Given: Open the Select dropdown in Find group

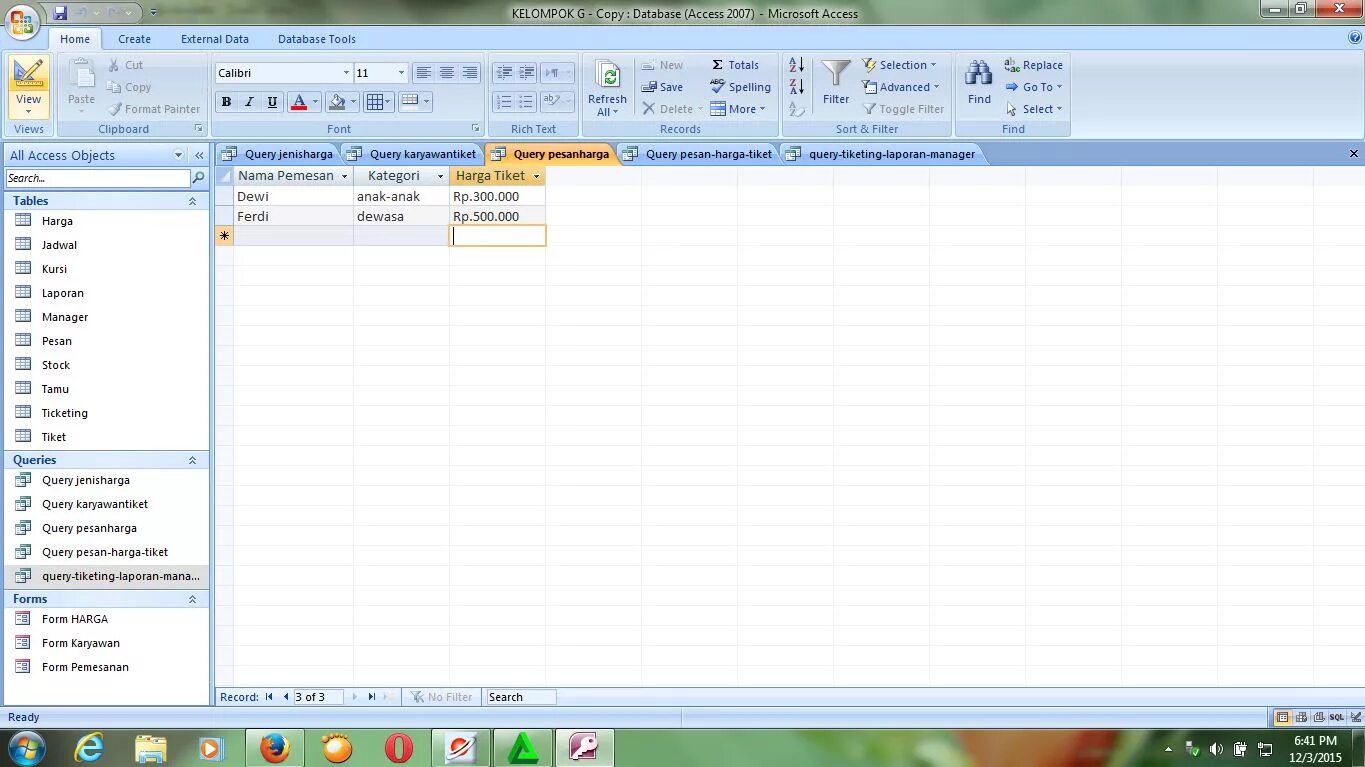Looking at the screenshot, I should (x=1034, y=109).
